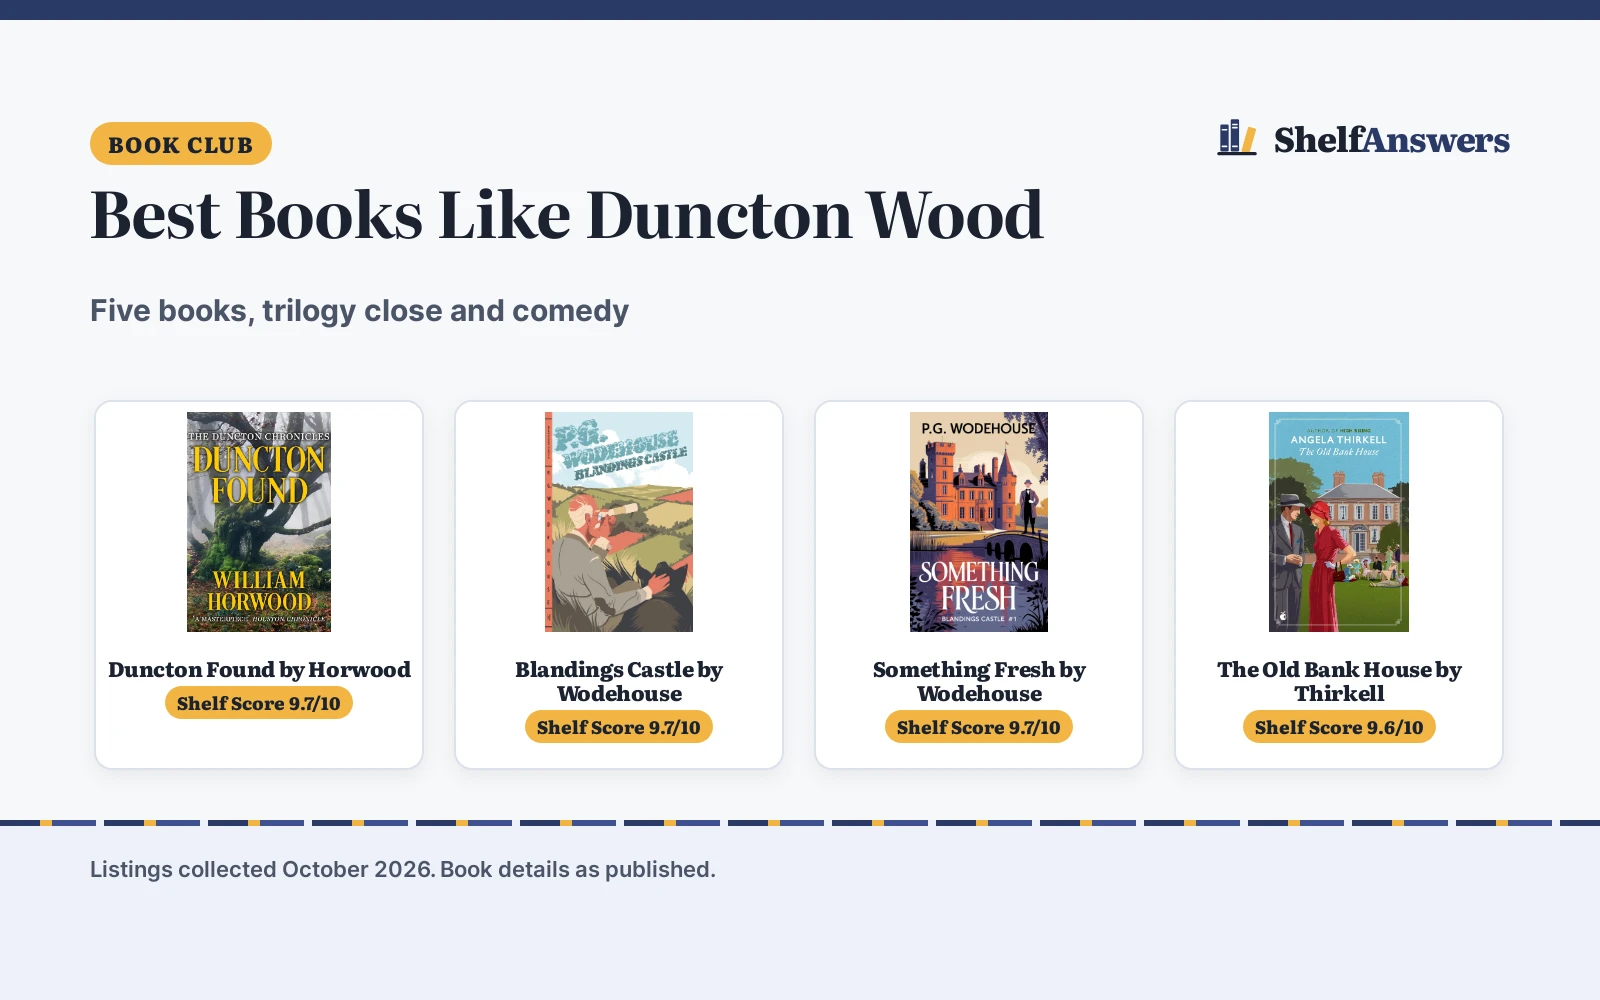The width and height of the screenshot is (1600, 1000).
Task: View the Something Fresh cover image
Action: tap(979, 522)
